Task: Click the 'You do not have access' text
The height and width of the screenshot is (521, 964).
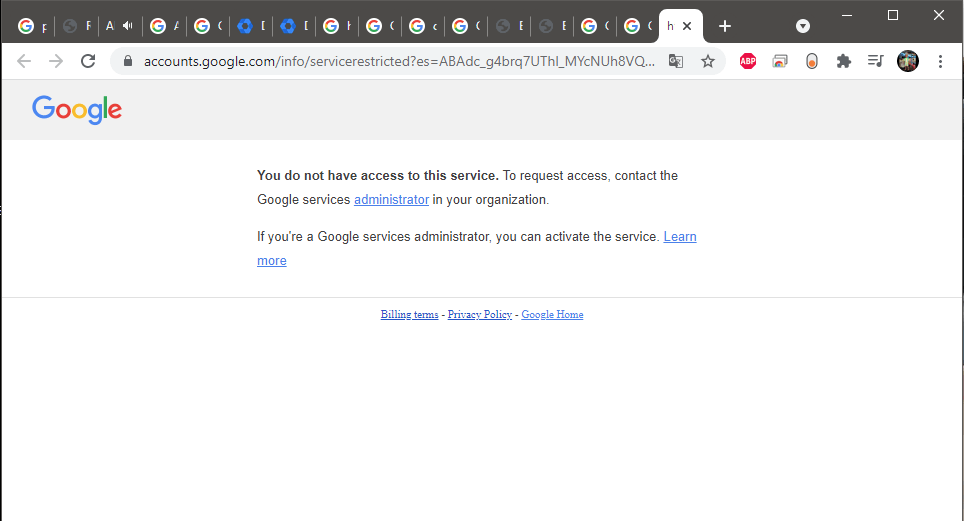Action: tap(377, 175)
